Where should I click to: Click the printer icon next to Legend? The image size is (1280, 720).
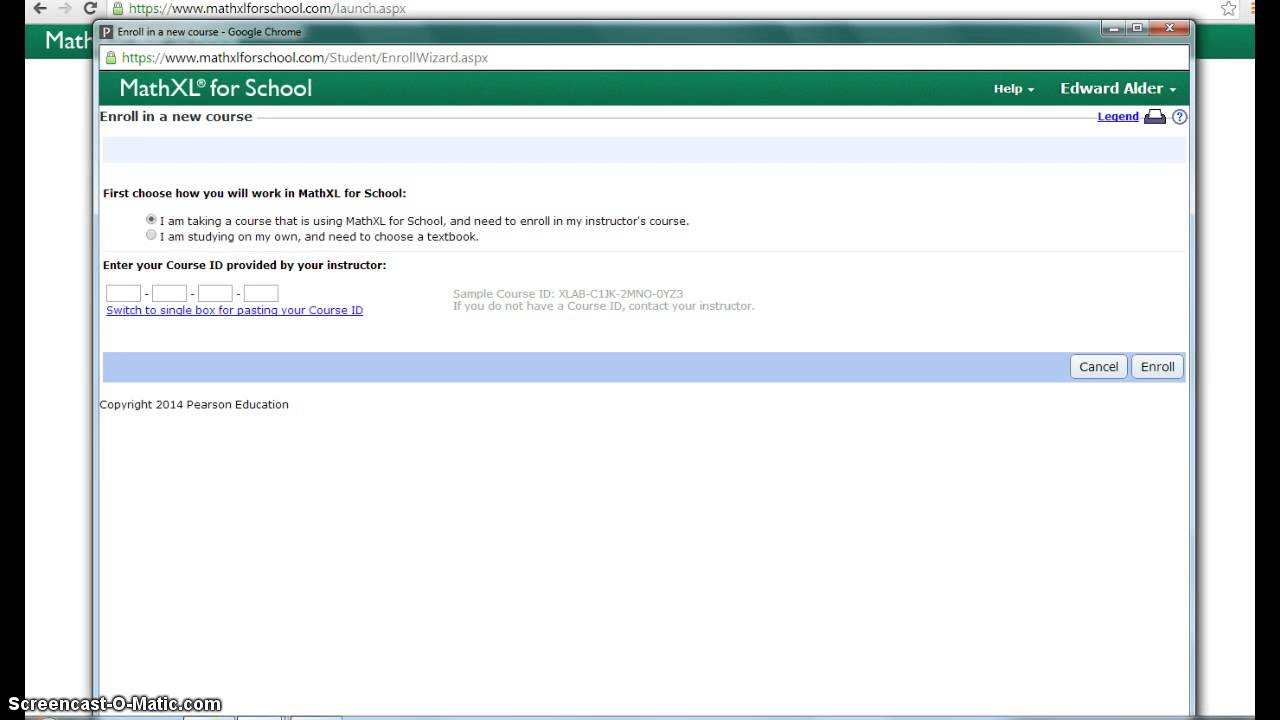(x=1155, y=117)
